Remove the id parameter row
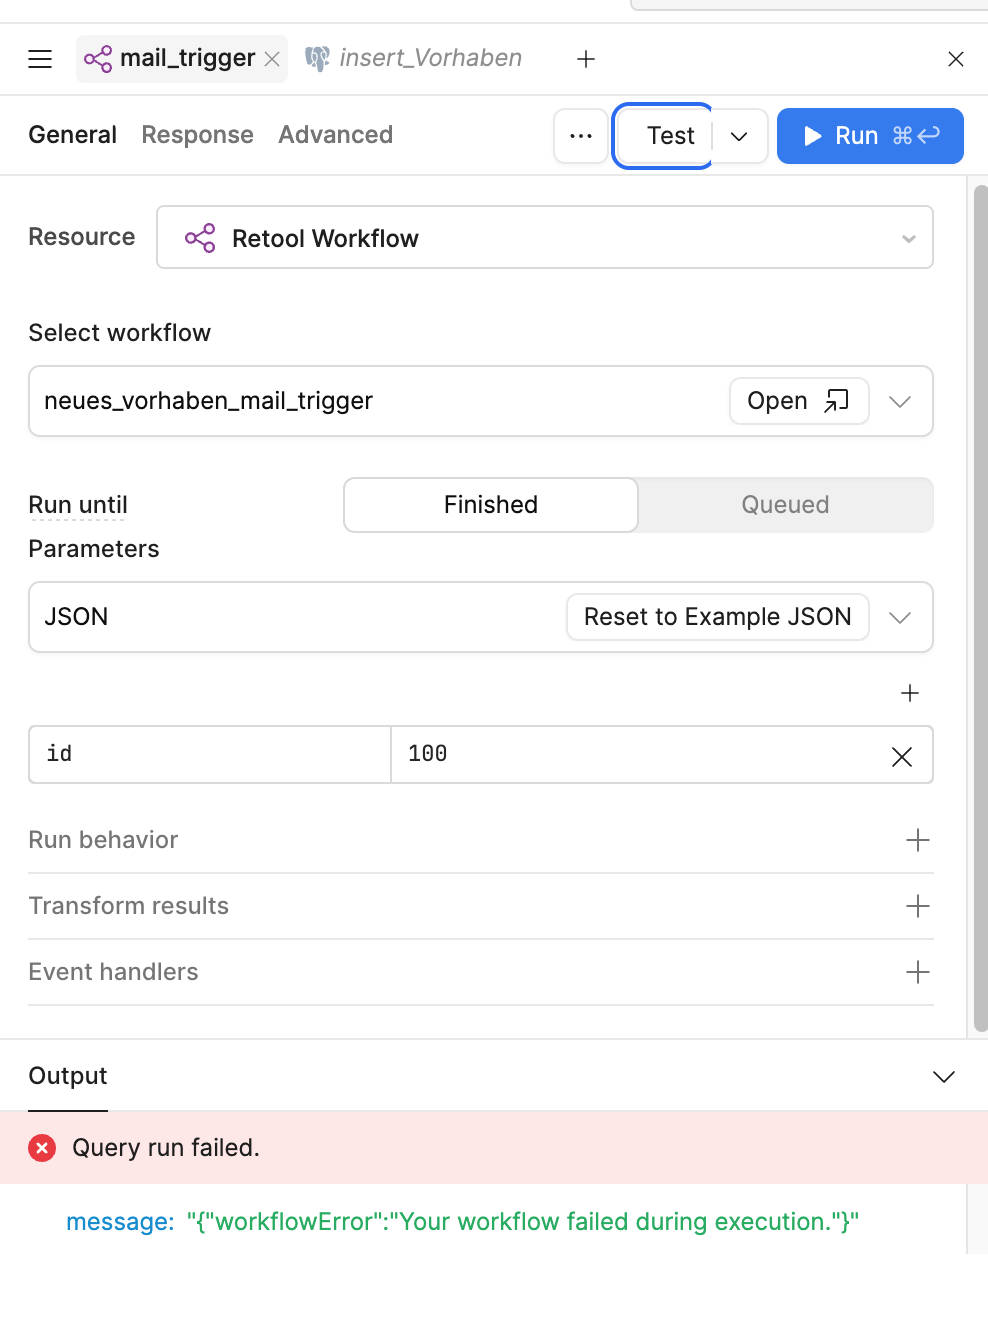 coord(901,757)
